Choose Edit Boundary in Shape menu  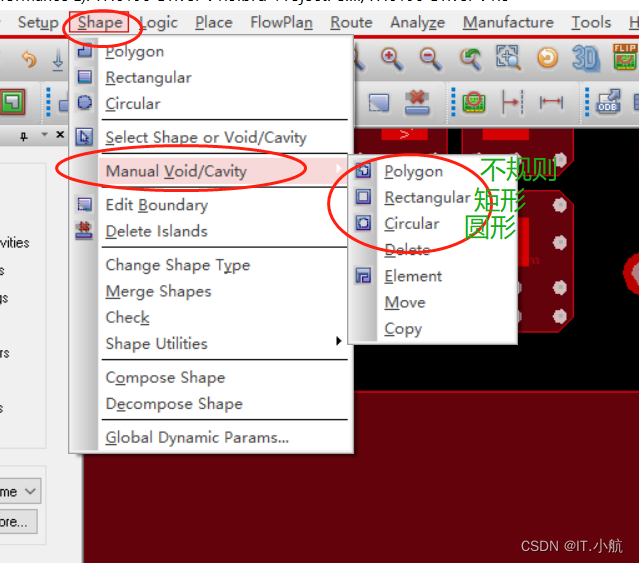click(x=211, y=205)
